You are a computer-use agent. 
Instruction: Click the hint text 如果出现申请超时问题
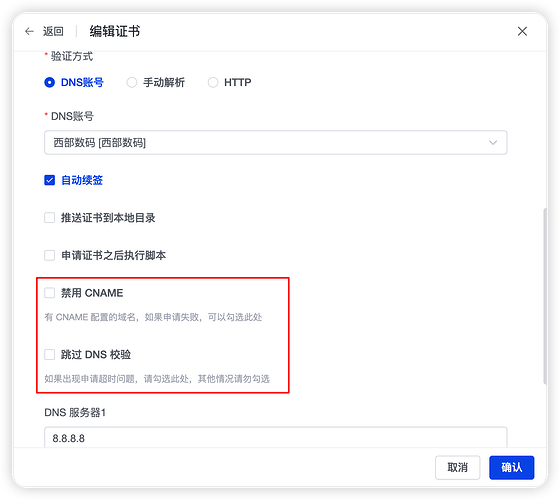click(157, 379)
